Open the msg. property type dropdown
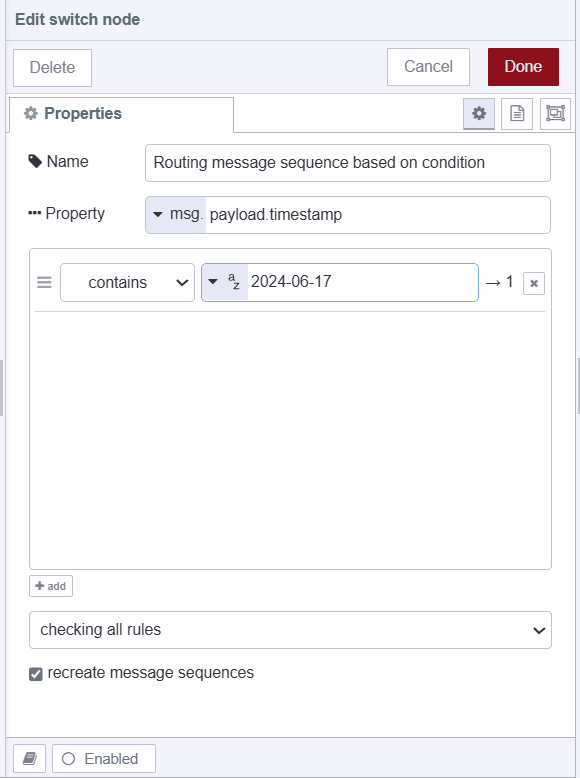The height and width of the screenshot is (778, 580). coord(176,215)
